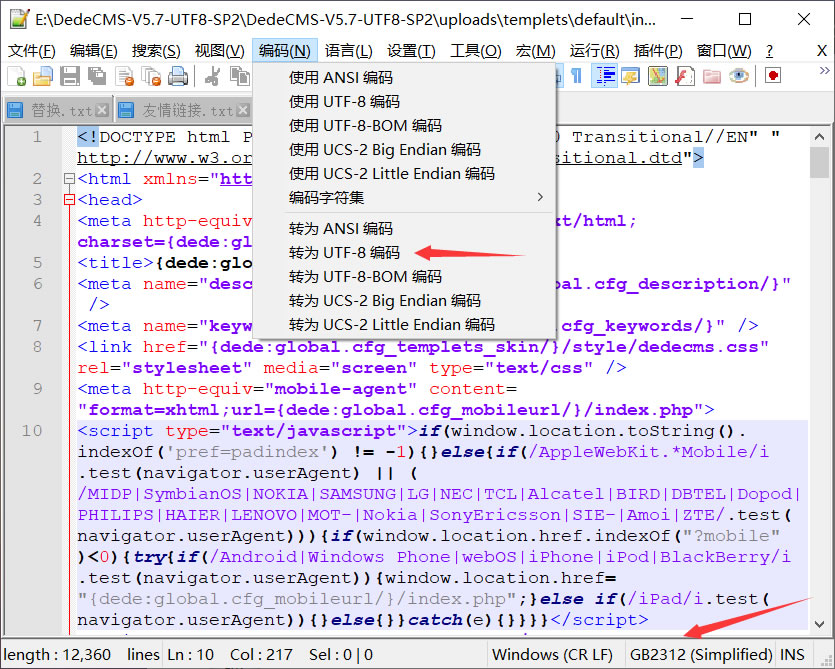Click the Open file folder icon
The image size is (835, 669).
point(43,76)
